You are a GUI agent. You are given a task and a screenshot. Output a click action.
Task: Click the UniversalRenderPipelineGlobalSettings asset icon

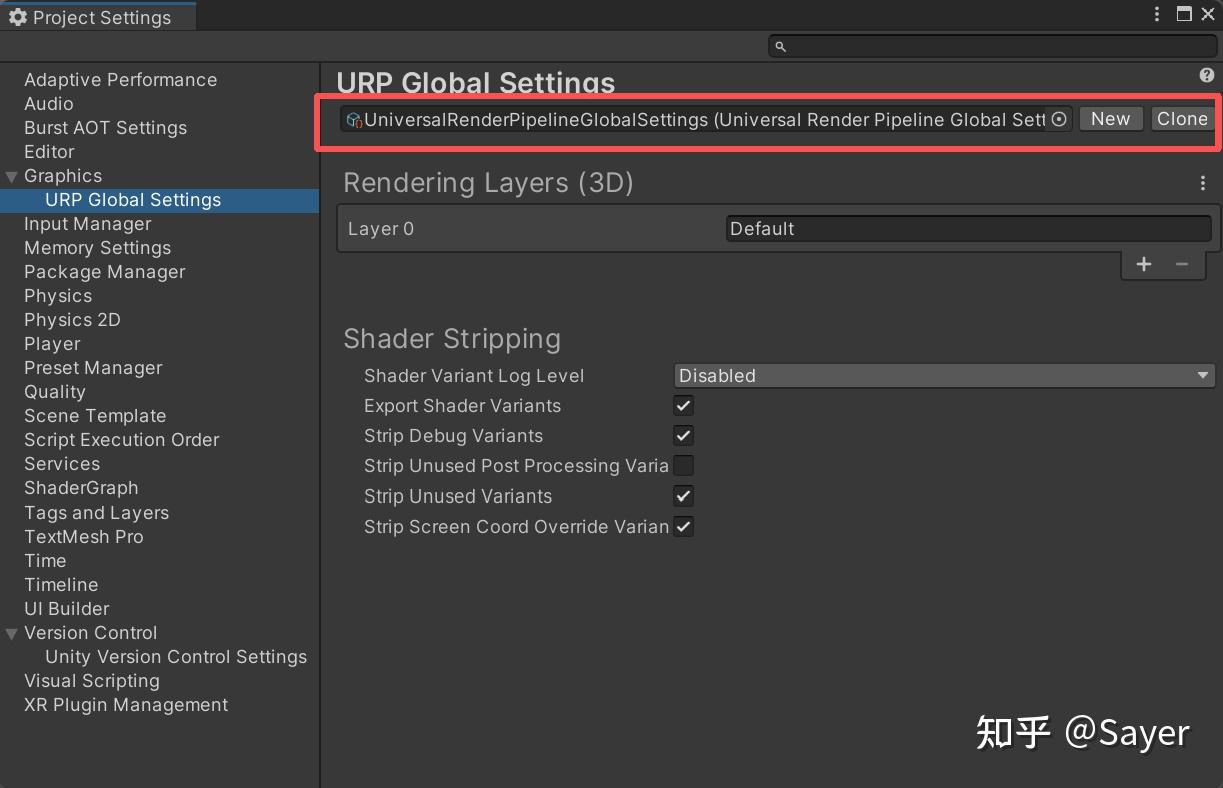(353, 120)
